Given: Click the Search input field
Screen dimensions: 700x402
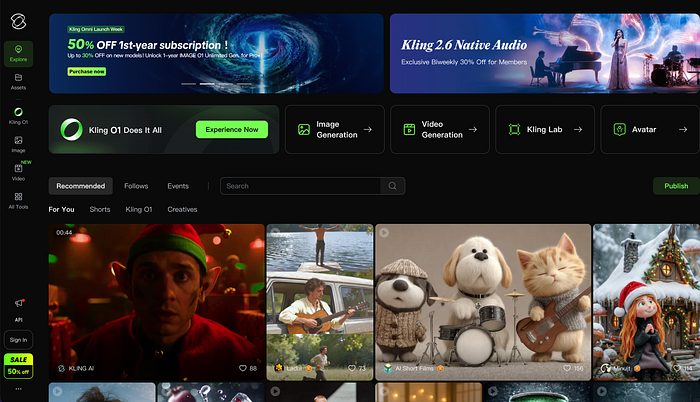Looking at the screenshot, I should click(x=300, y=186).
